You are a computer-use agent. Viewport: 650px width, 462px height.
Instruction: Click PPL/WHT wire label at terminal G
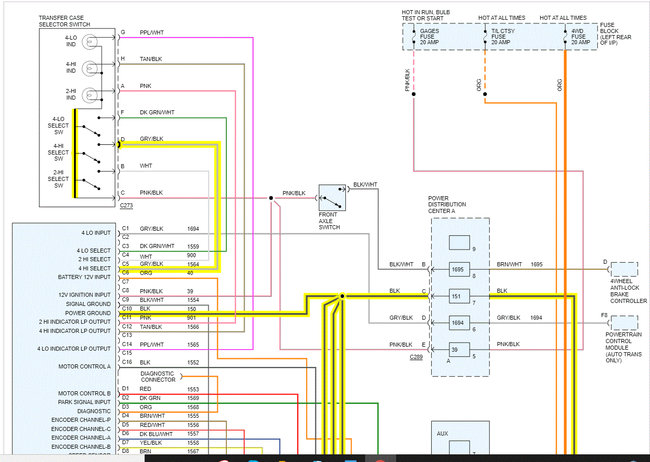[152, 32]
